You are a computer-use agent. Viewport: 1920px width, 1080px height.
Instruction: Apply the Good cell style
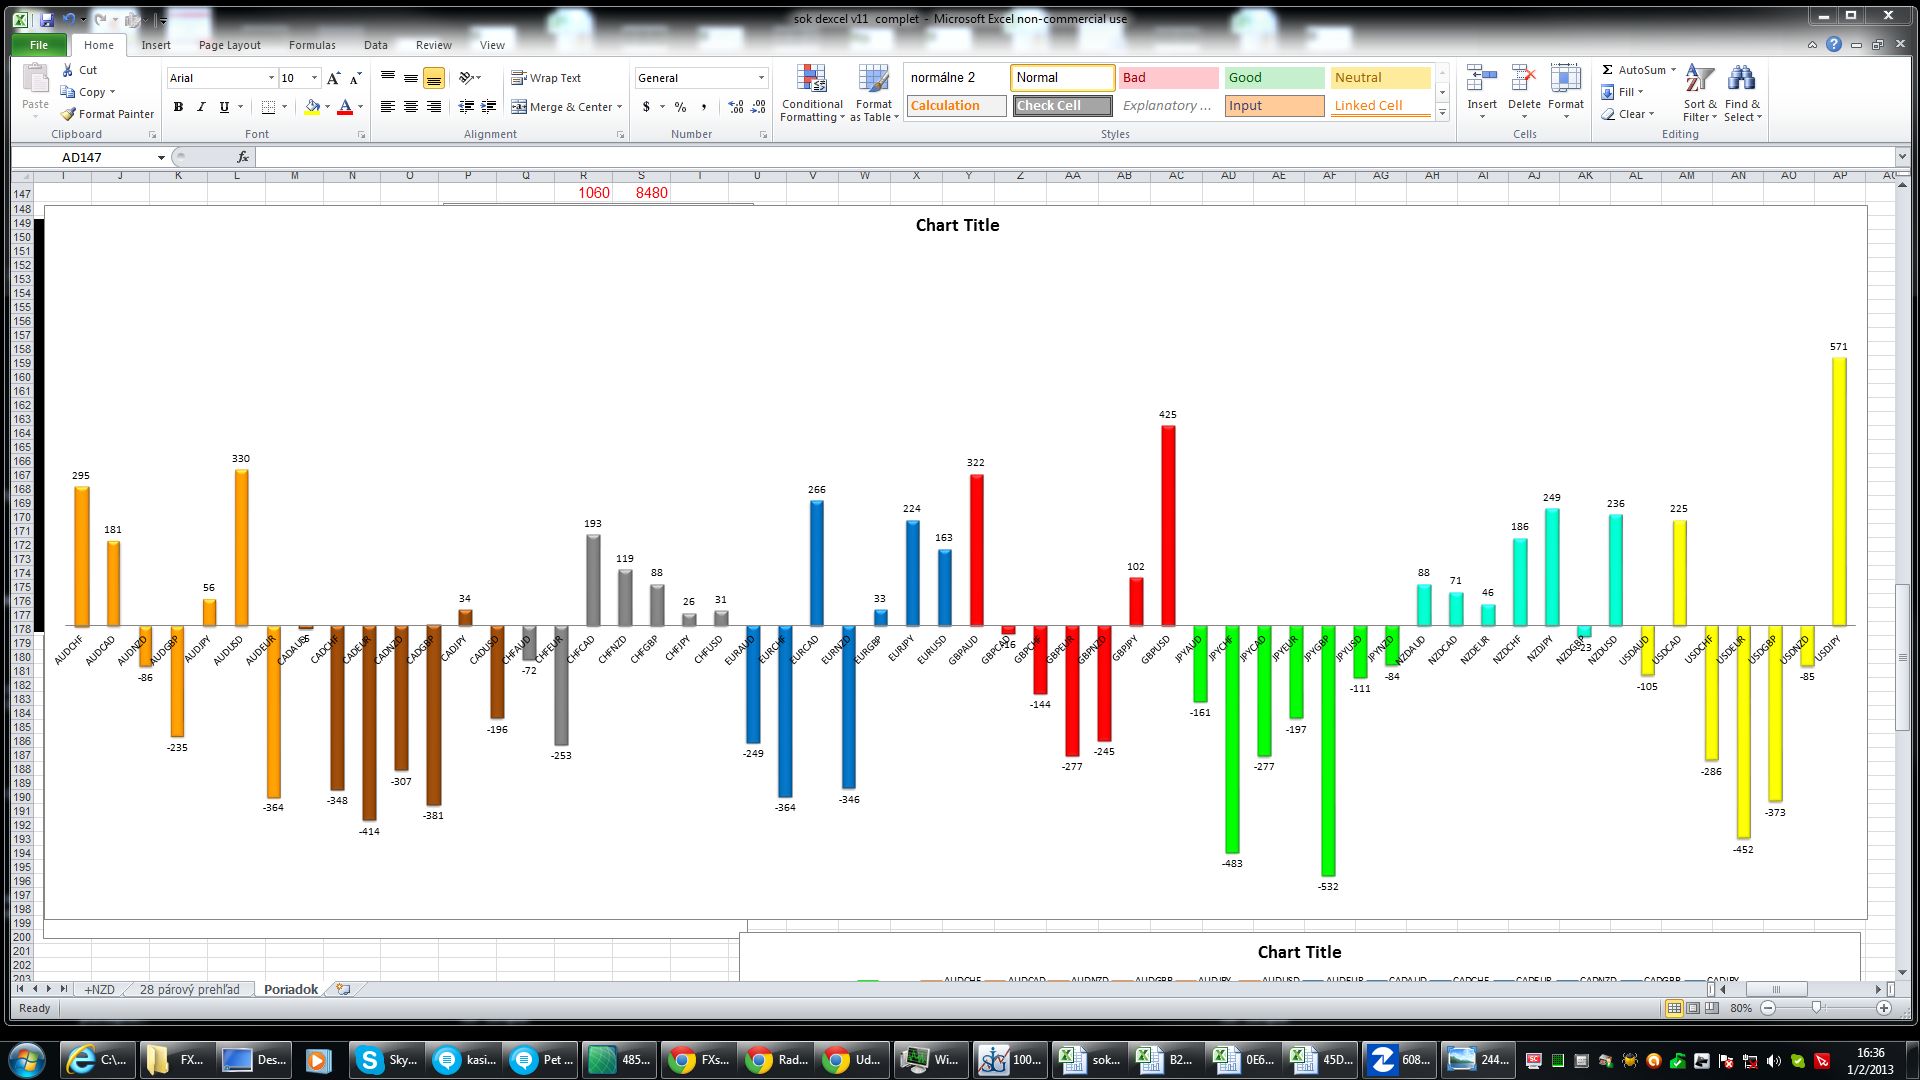coord(1274,77)
